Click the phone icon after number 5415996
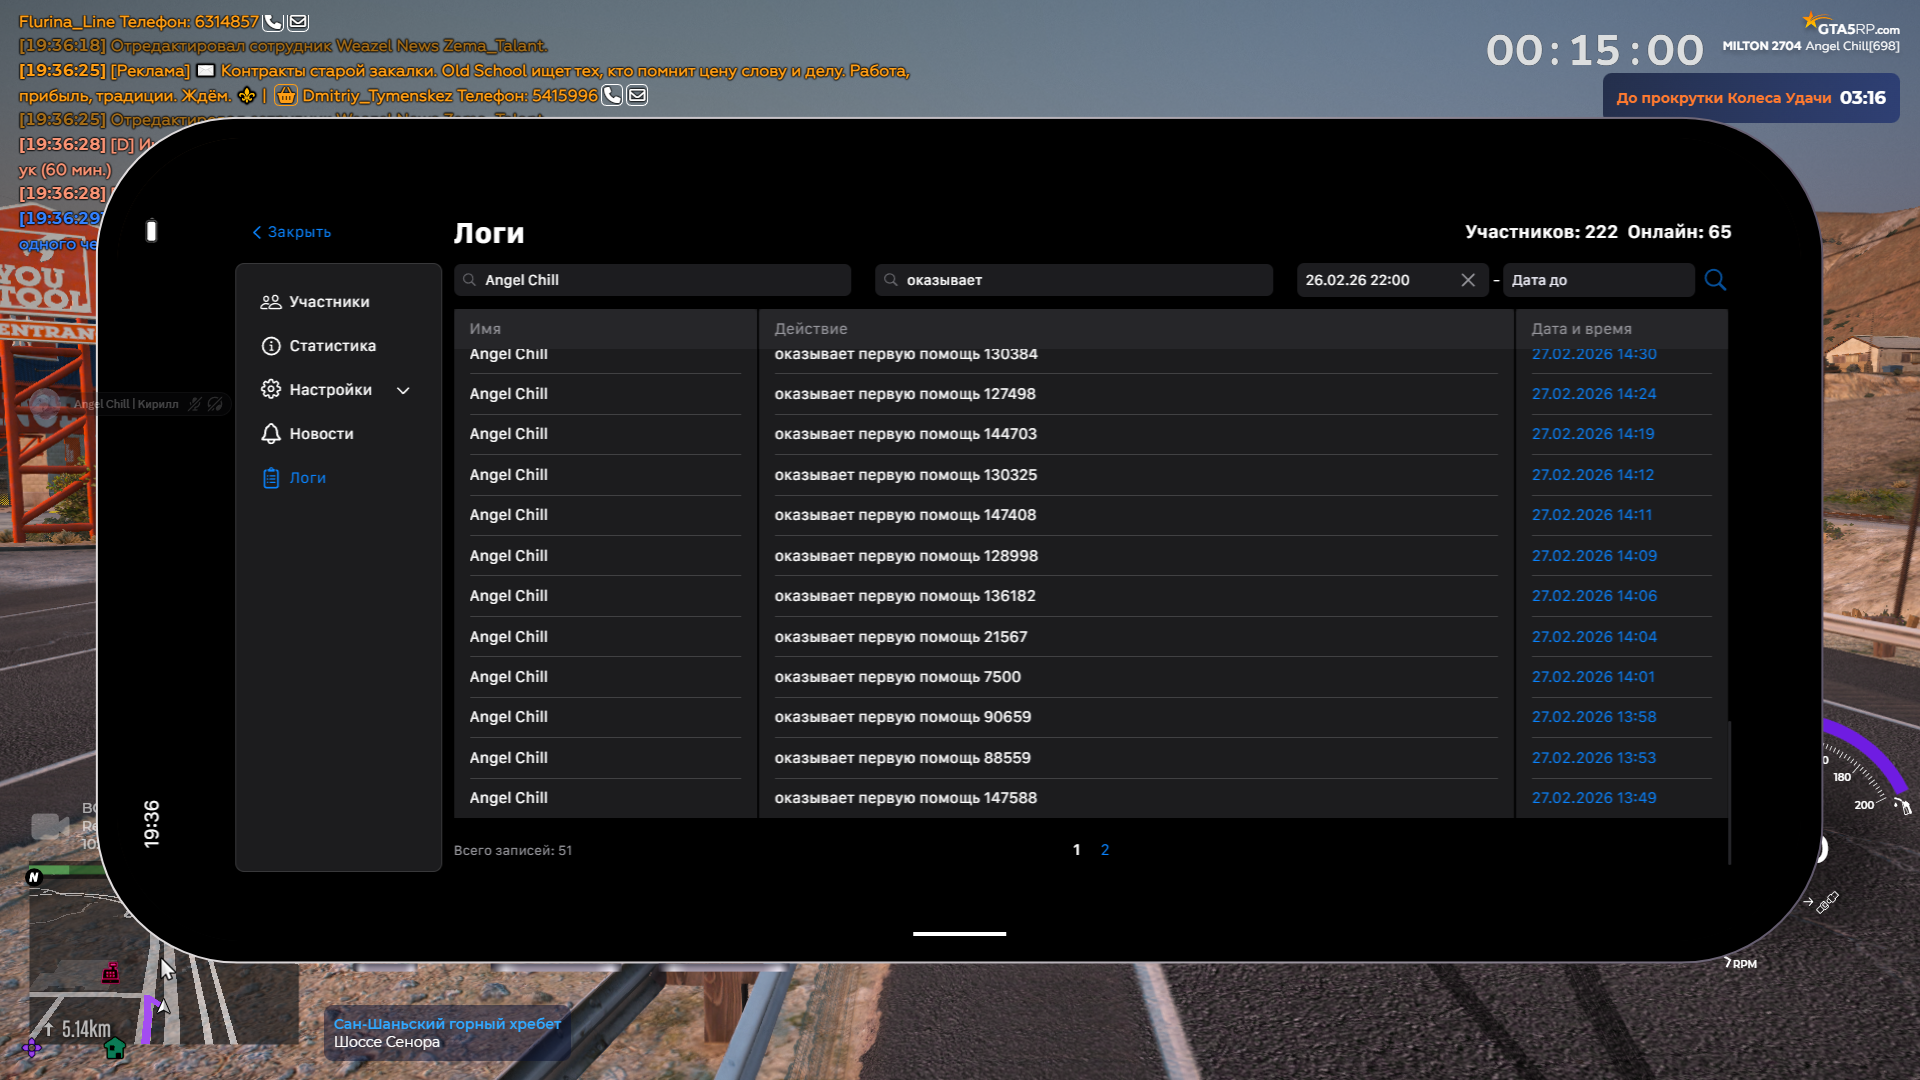This screenshot has width=1920, height=1080. coord(612,95)
